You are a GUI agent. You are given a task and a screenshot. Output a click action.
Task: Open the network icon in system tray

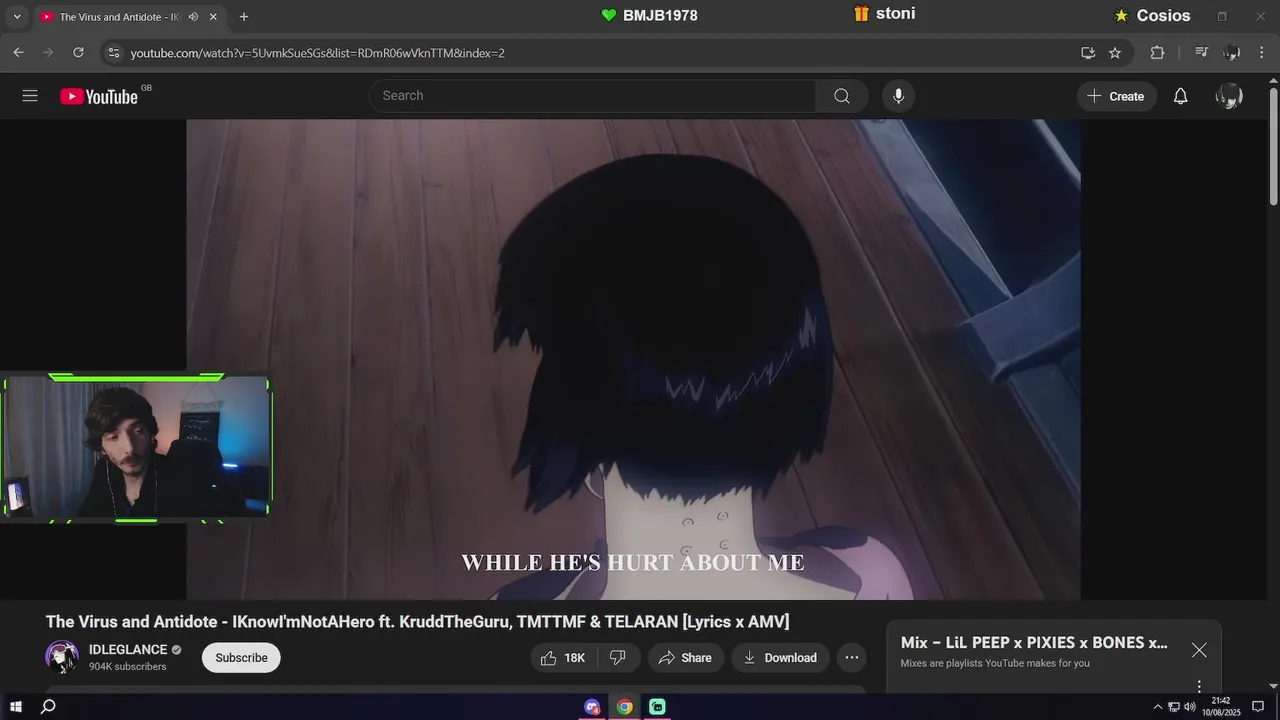(1174, 707)
